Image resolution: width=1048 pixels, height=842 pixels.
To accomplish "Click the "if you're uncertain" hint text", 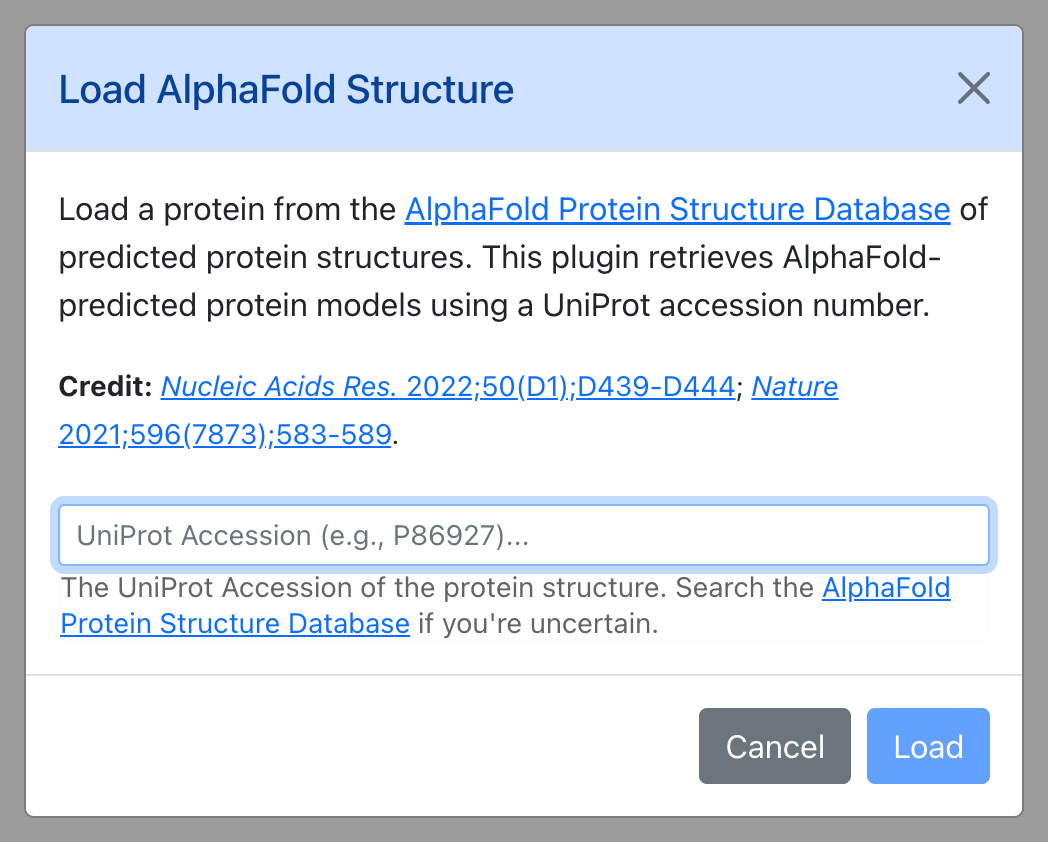I will (538, 623).
